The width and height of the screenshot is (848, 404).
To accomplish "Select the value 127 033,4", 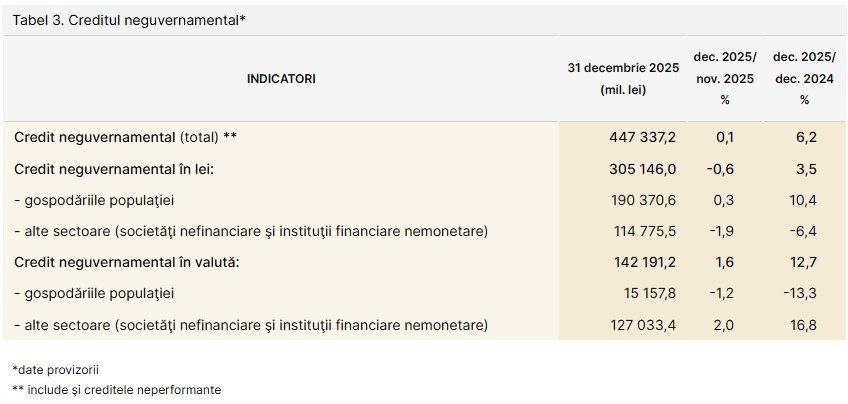I will click(x=642, y=324).
